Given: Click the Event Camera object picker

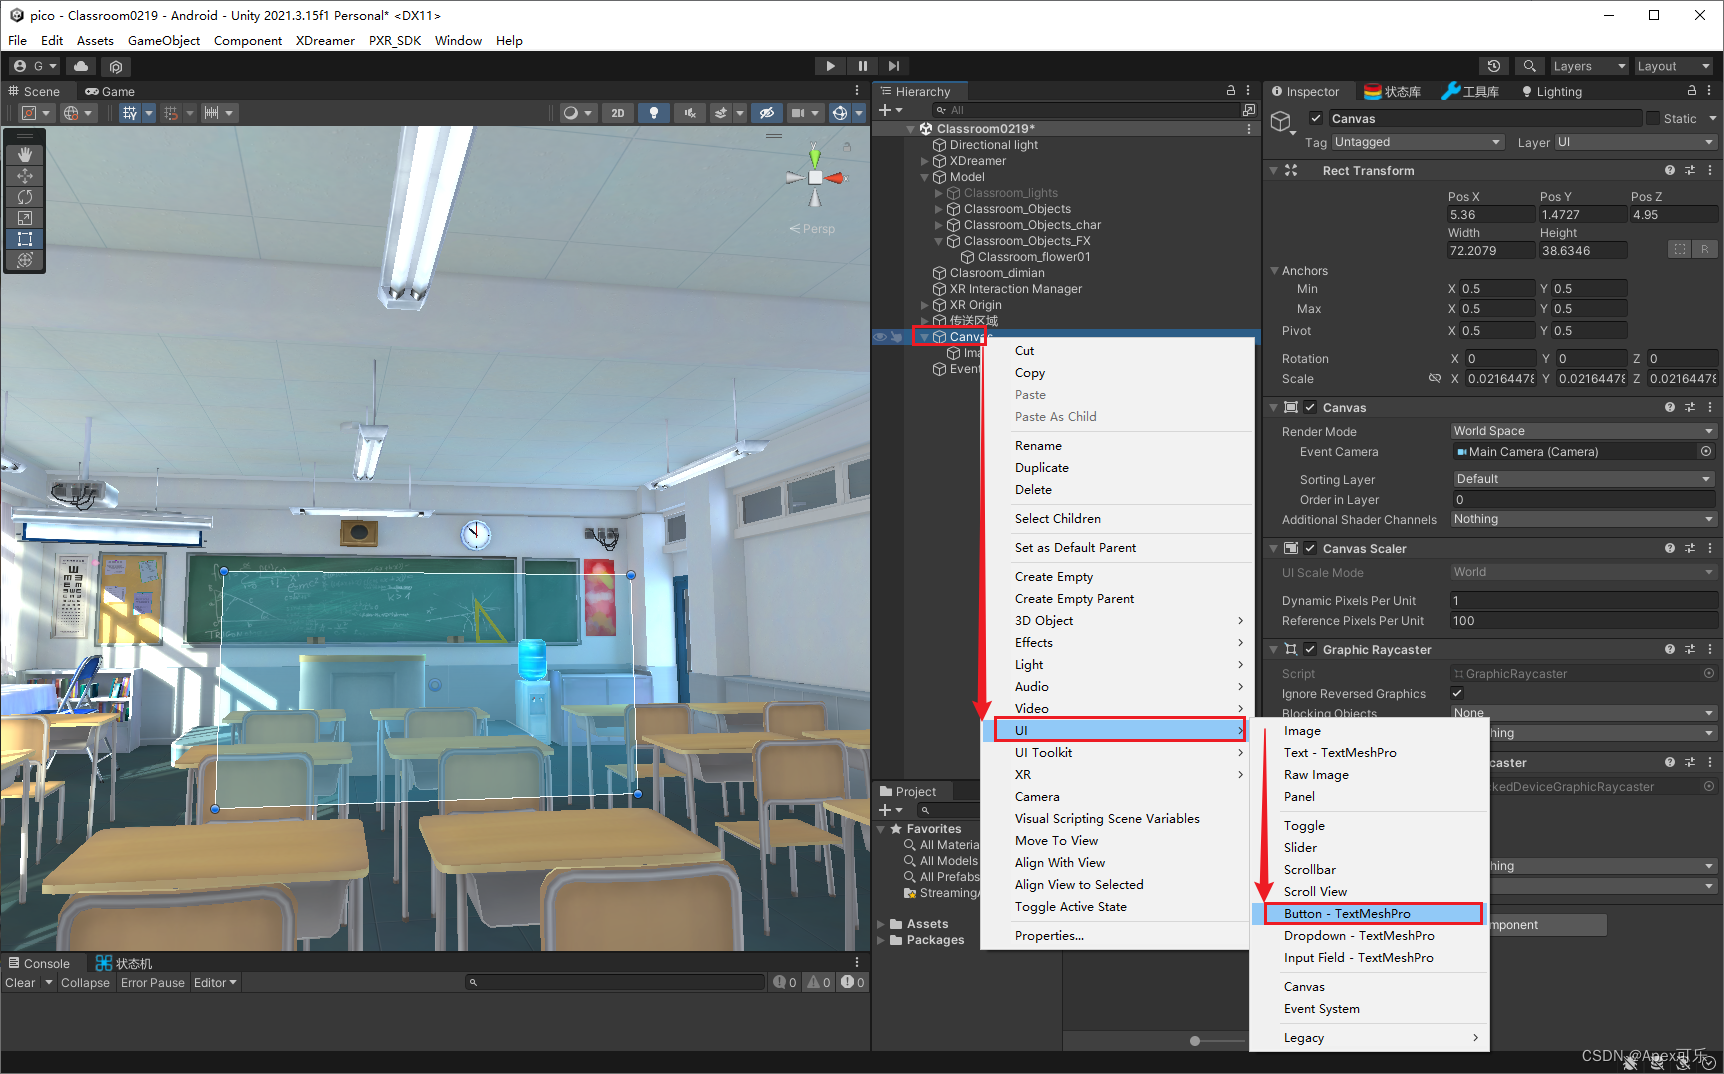Looking at the screenshot, I should click(1706, 452).
